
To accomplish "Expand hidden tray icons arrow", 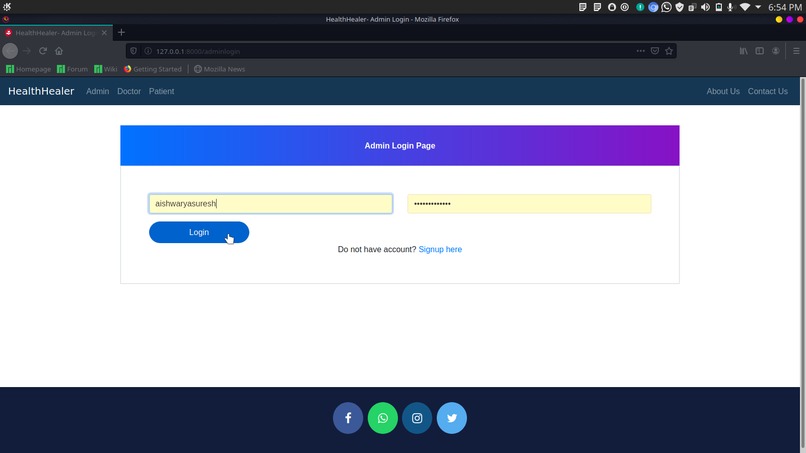I will click(758, 7).
